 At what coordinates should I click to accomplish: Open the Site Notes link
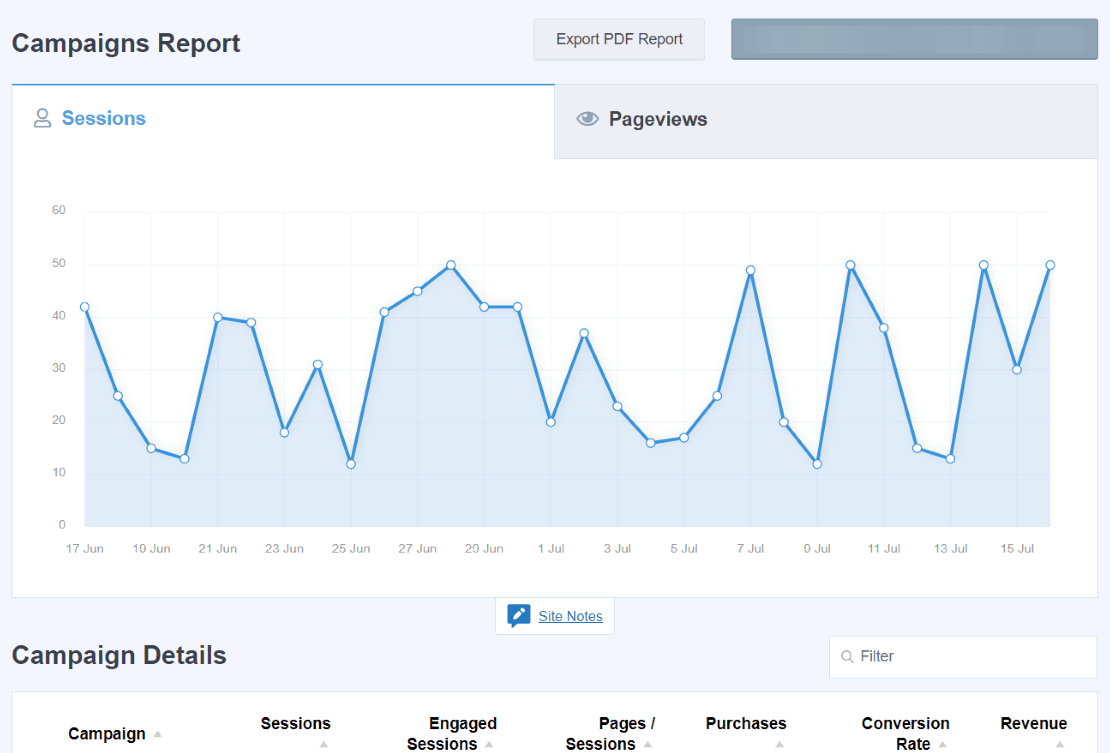[570, 616]
